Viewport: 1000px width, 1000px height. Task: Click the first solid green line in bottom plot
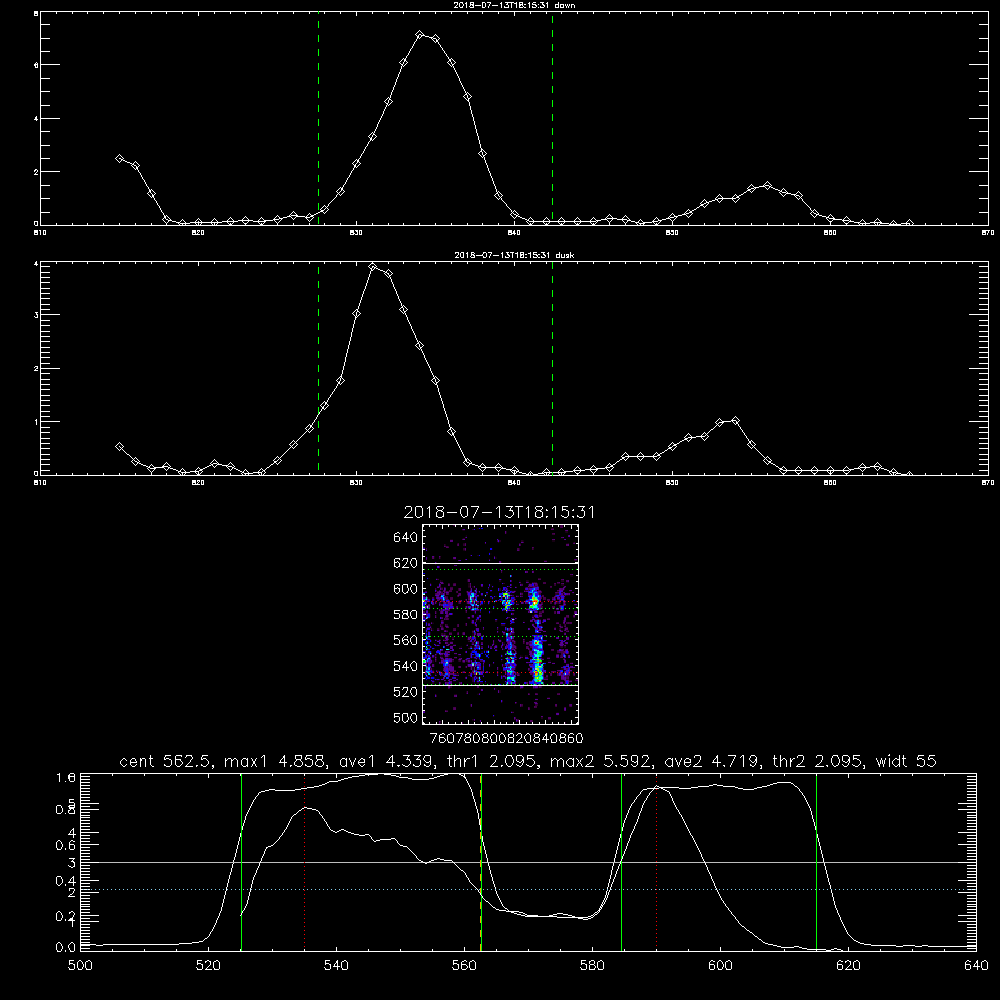241,862
